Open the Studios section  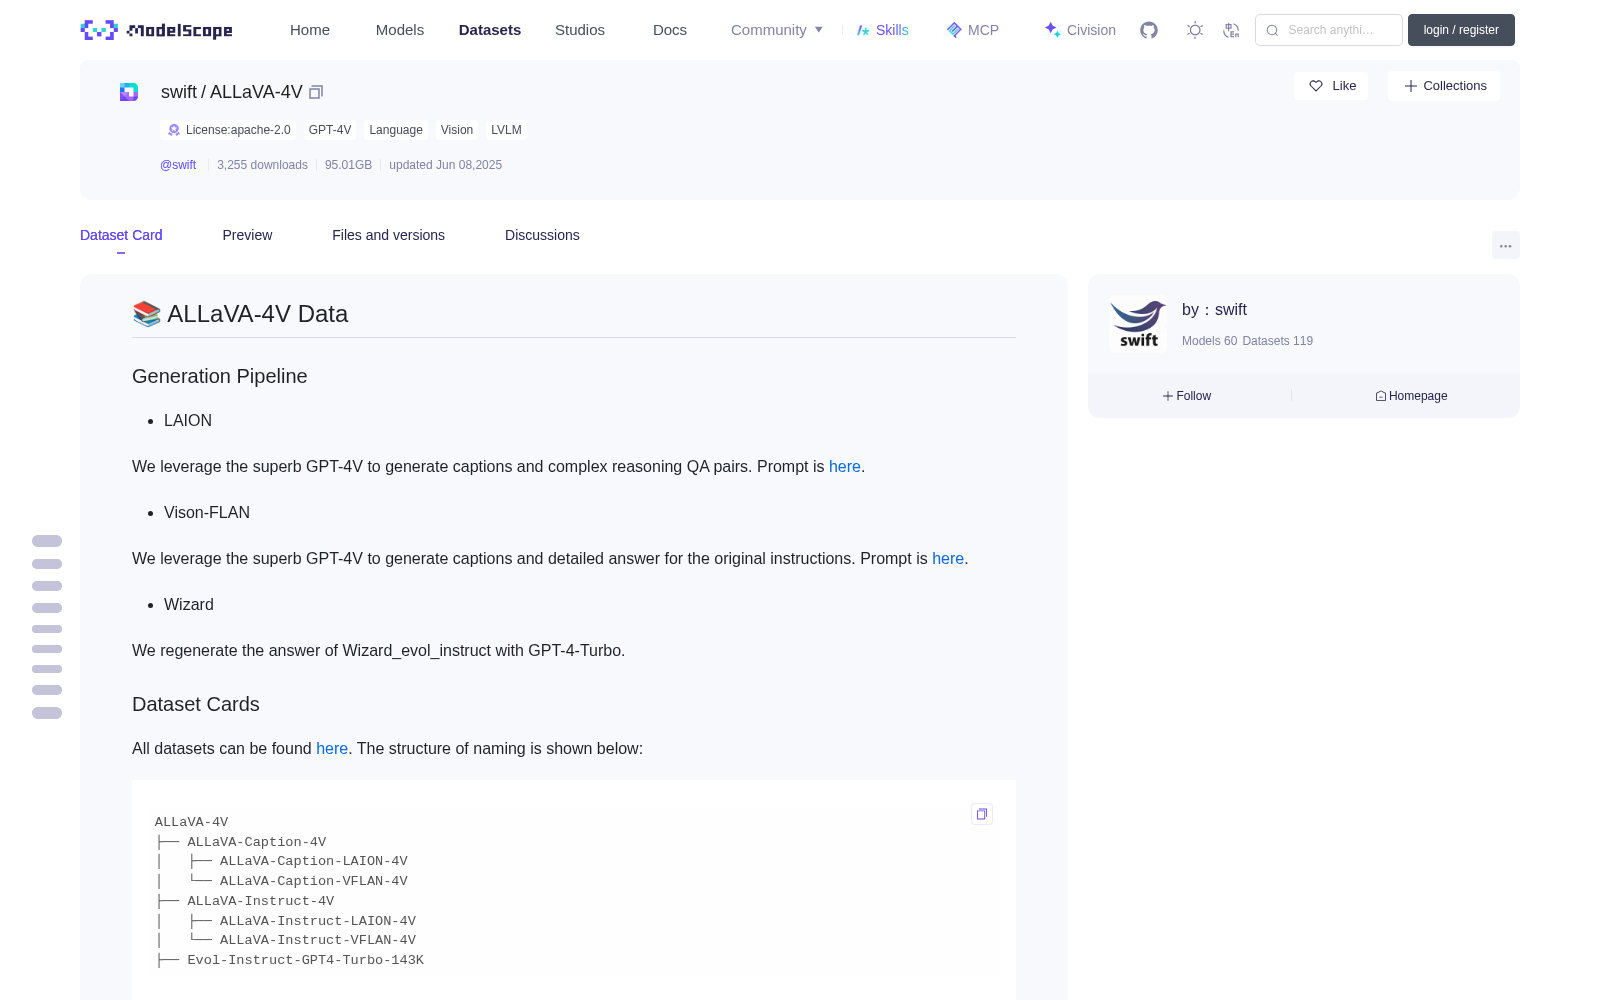tap(580, 30)
